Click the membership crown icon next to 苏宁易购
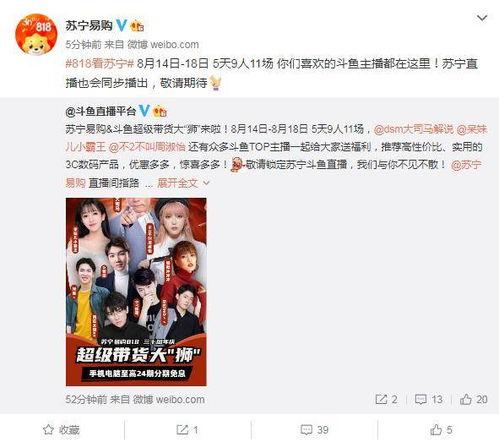Screen dimensions: 499x442 tap(137, 26)
